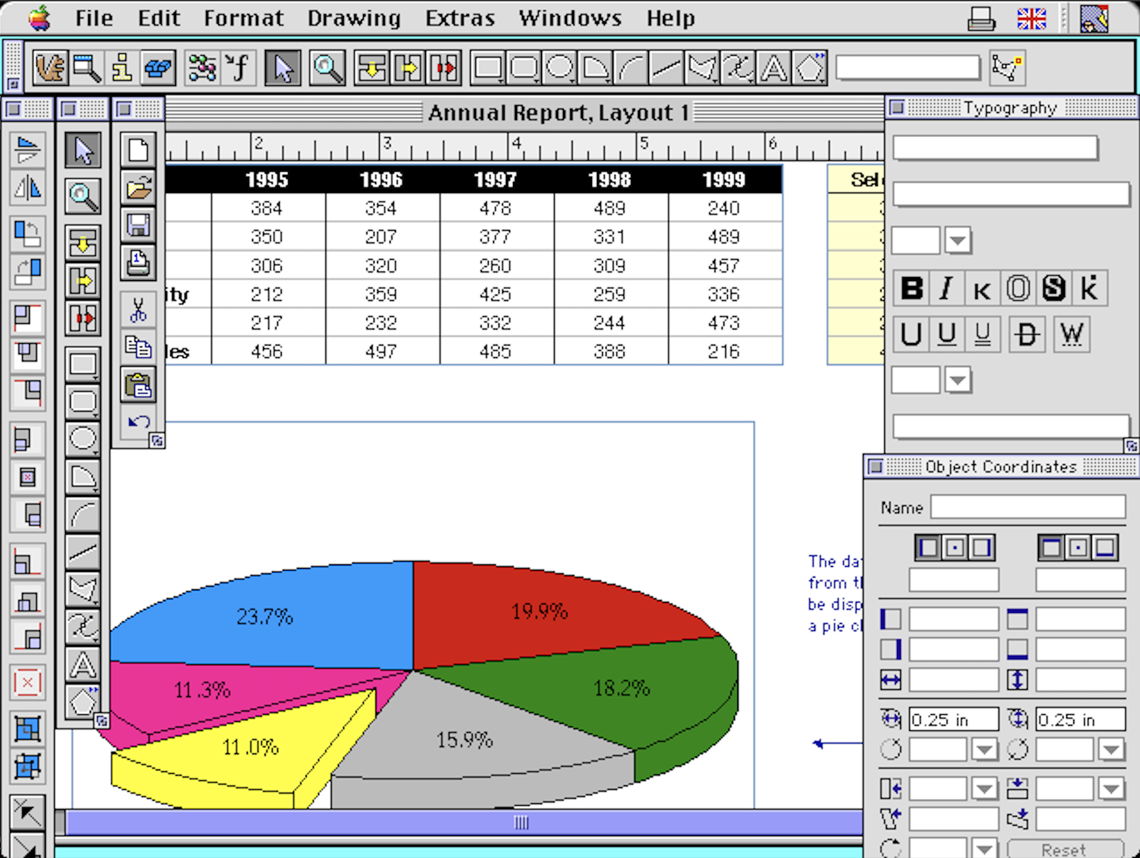Open the dropdown below the underline buttons

coord(958,380)
